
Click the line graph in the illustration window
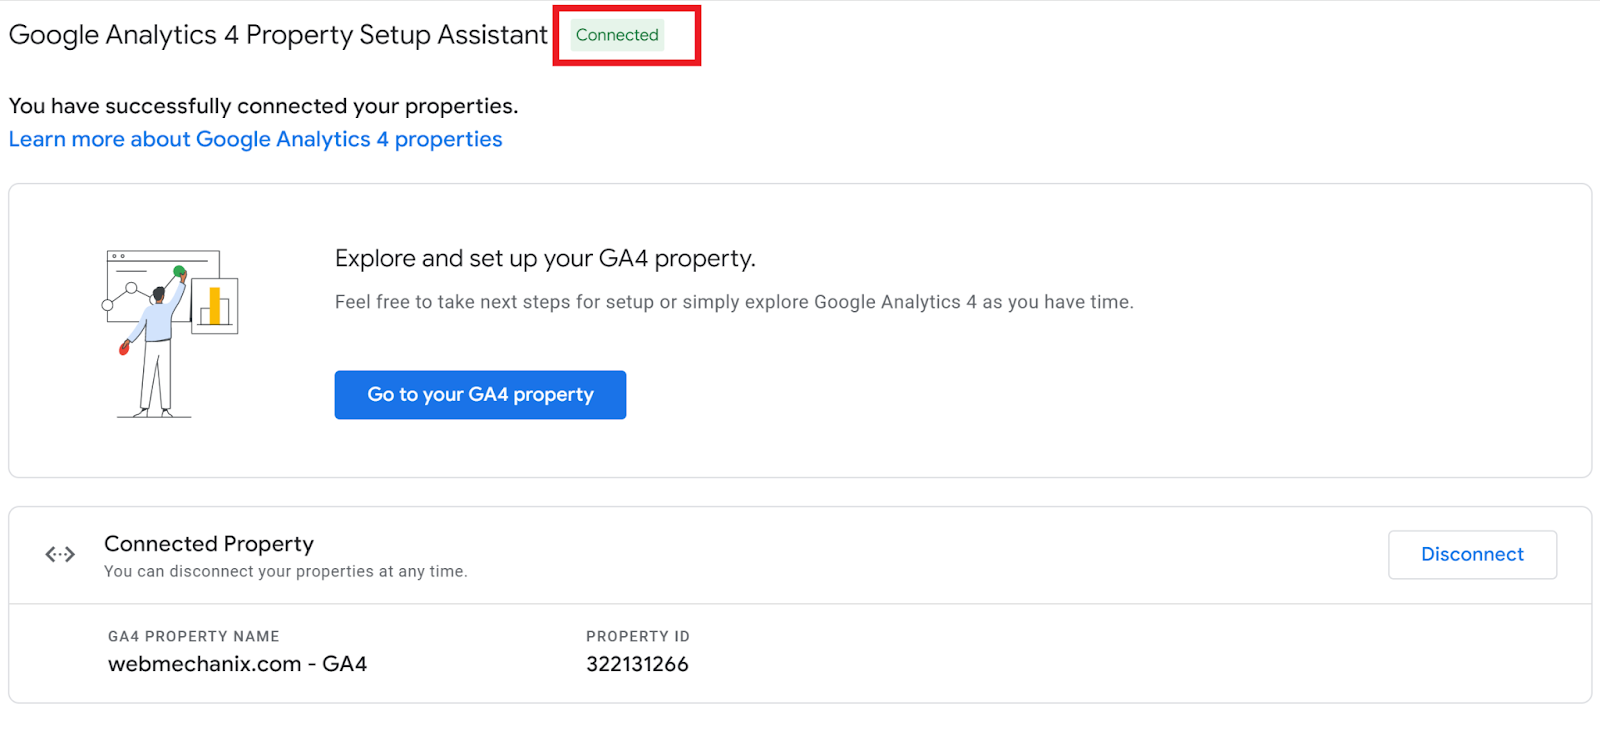125,295
